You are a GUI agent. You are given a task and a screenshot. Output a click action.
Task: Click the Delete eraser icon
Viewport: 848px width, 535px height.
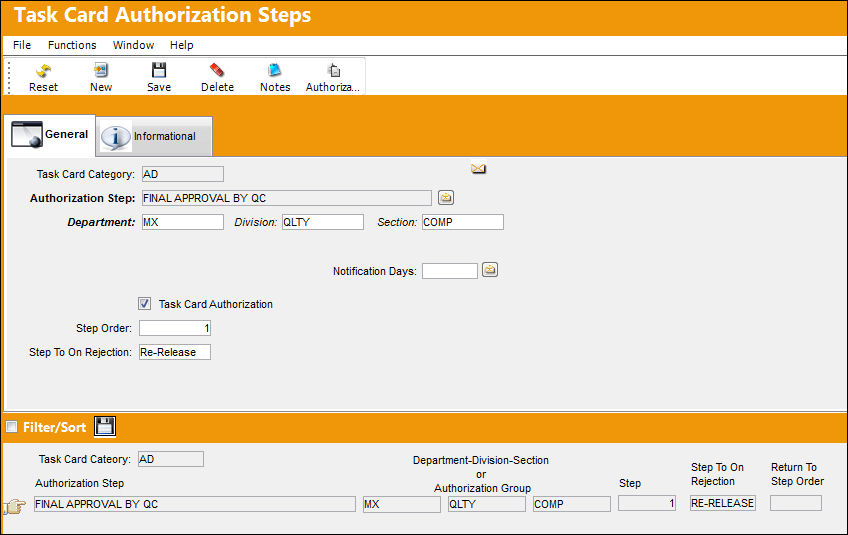click(x=217, y=70)
